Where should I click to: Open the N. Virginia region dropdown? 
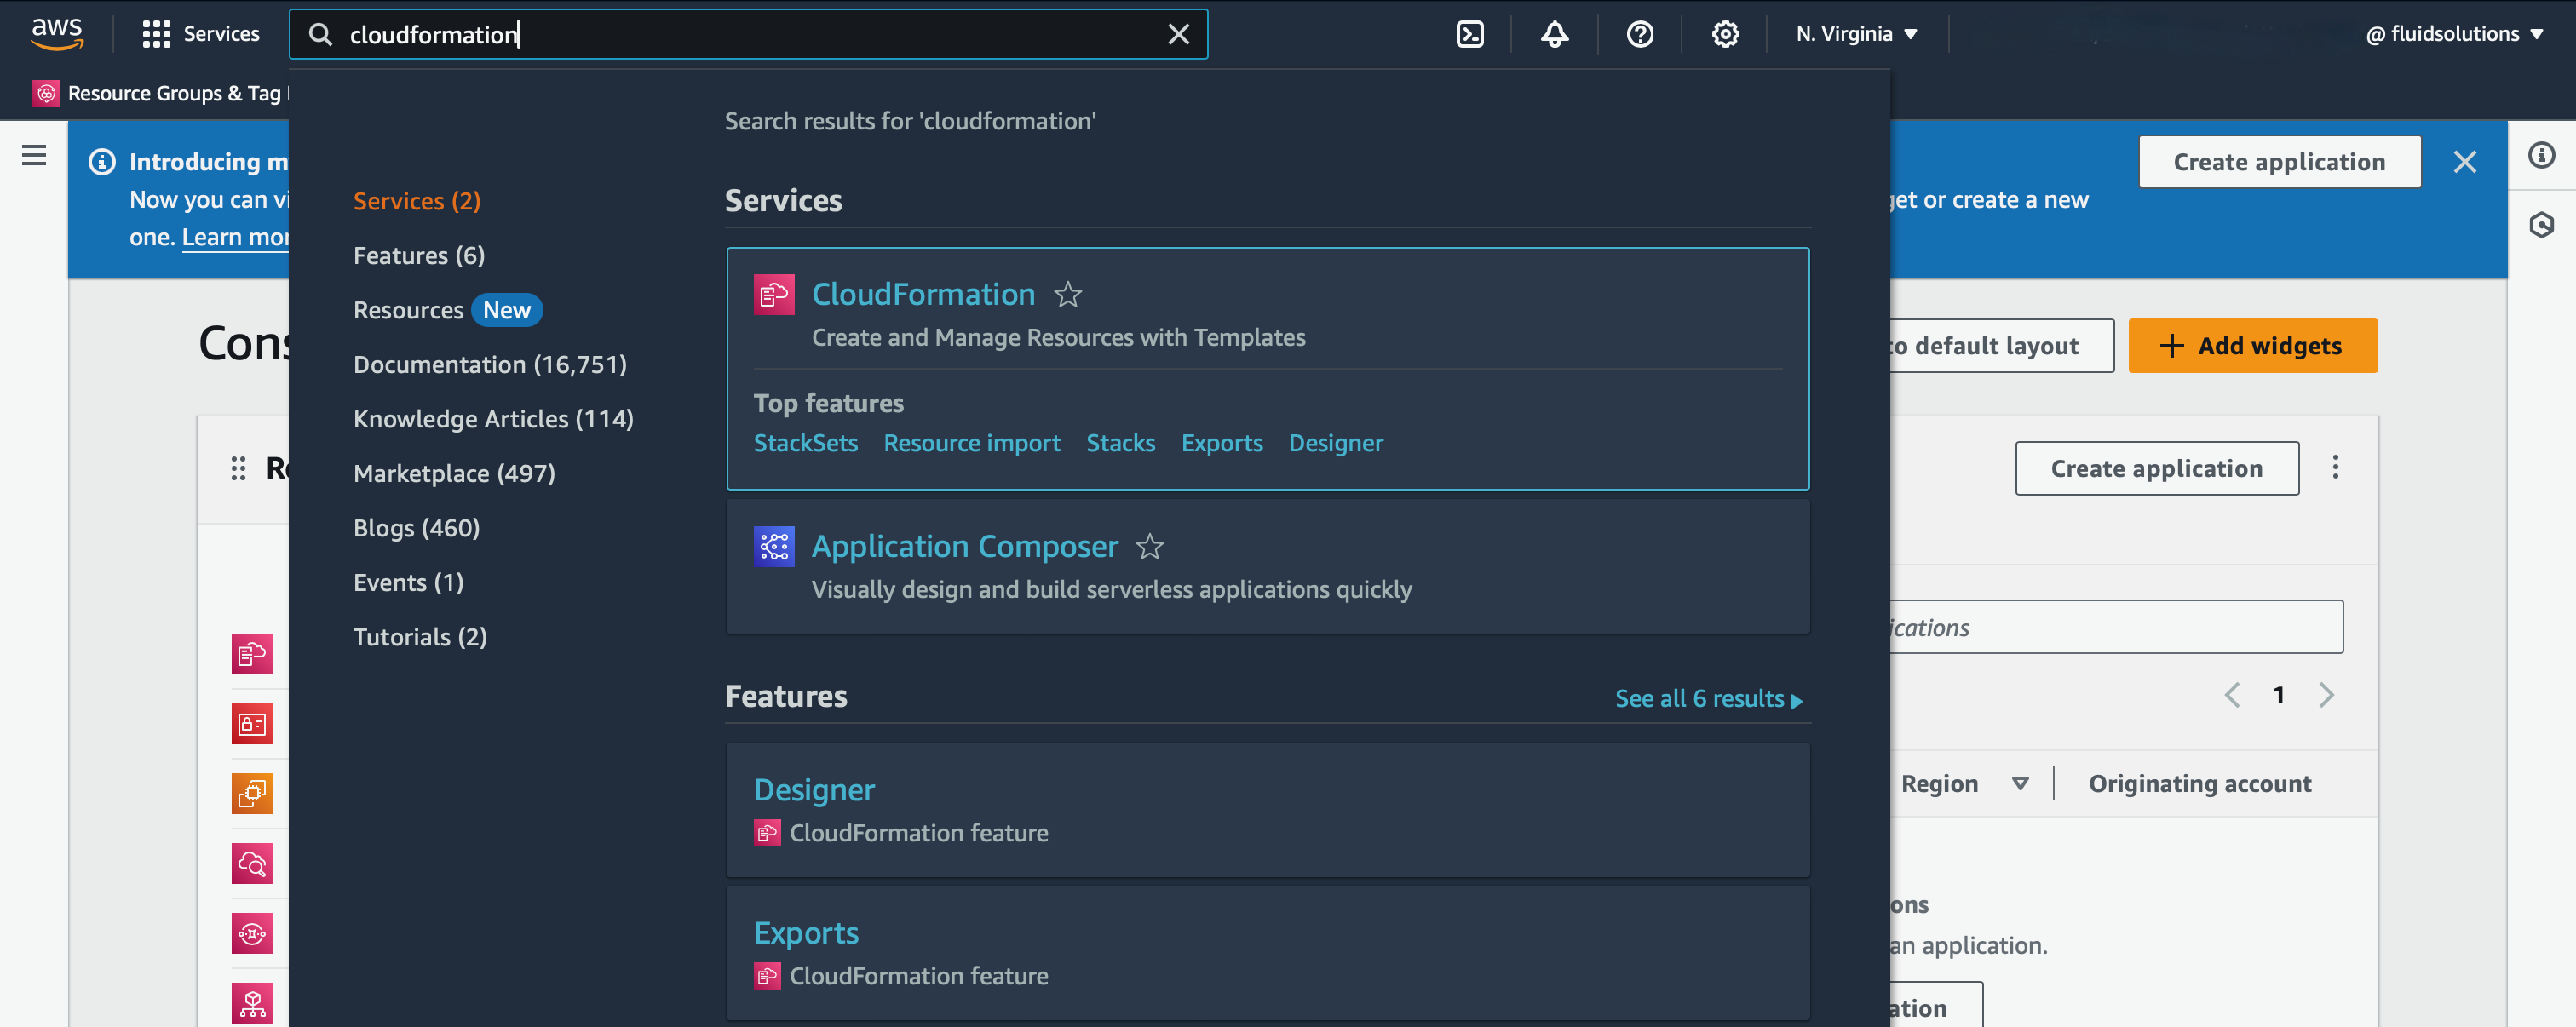tap(1855, 33)
